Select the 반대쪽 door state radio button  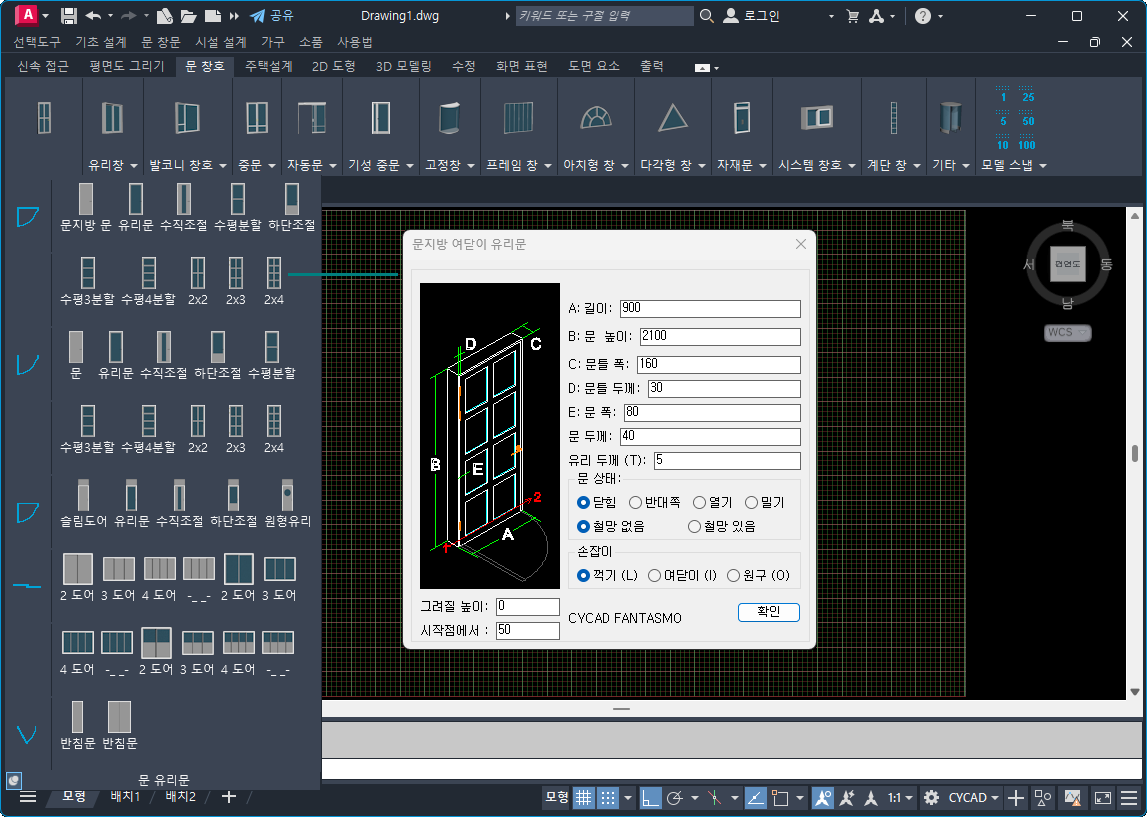635,502
